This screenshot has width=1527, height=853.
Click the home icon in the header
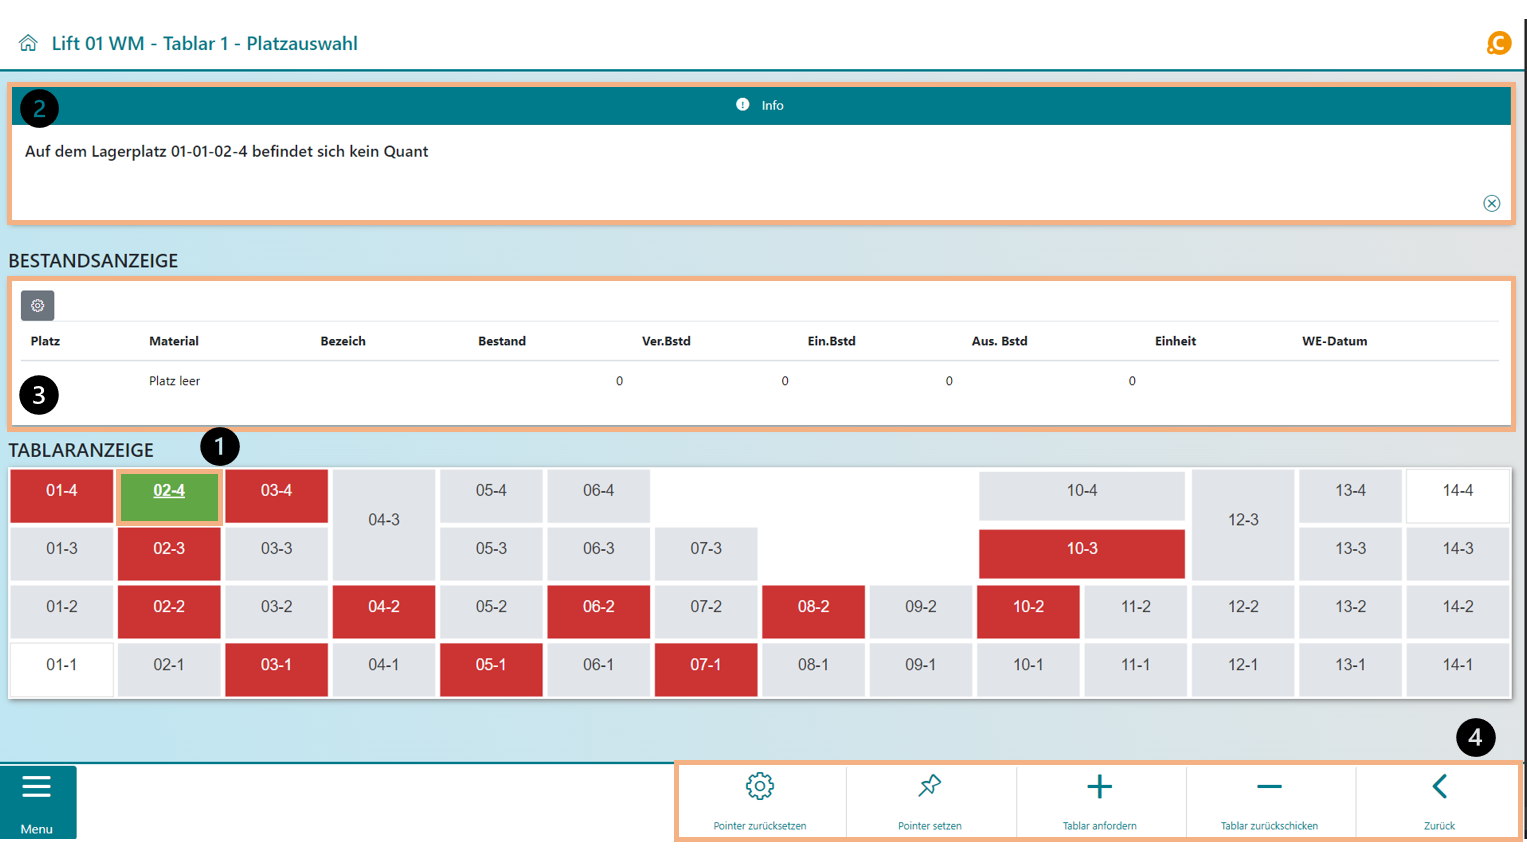pos(28,43)
